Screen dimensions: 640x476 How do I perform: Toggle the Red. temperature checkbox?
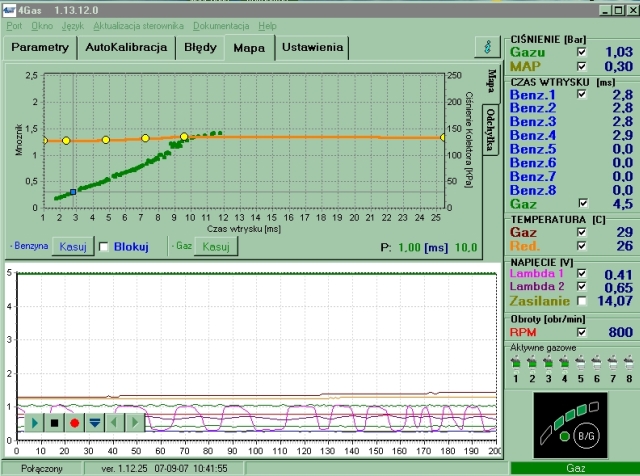[582, 246]
